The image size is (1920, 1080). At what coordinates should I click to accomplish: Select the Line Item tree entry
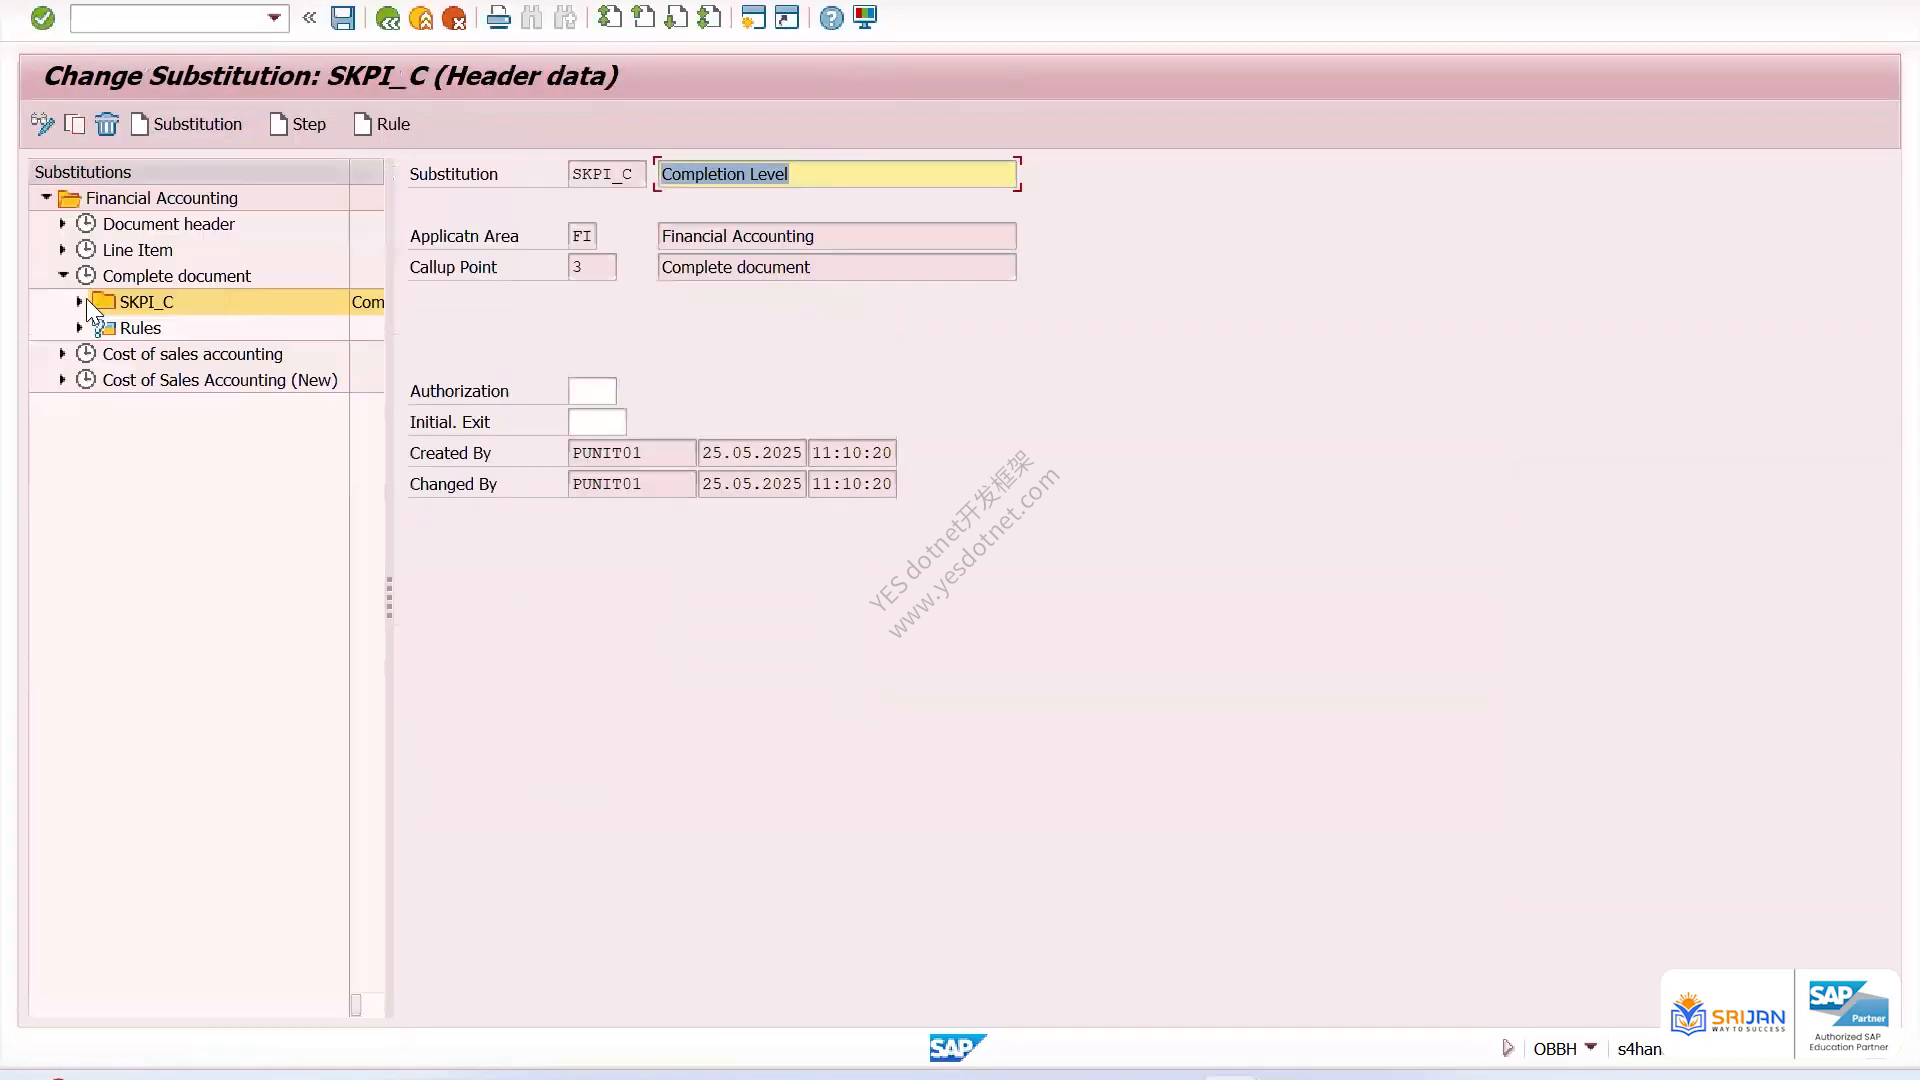(137, 250)
